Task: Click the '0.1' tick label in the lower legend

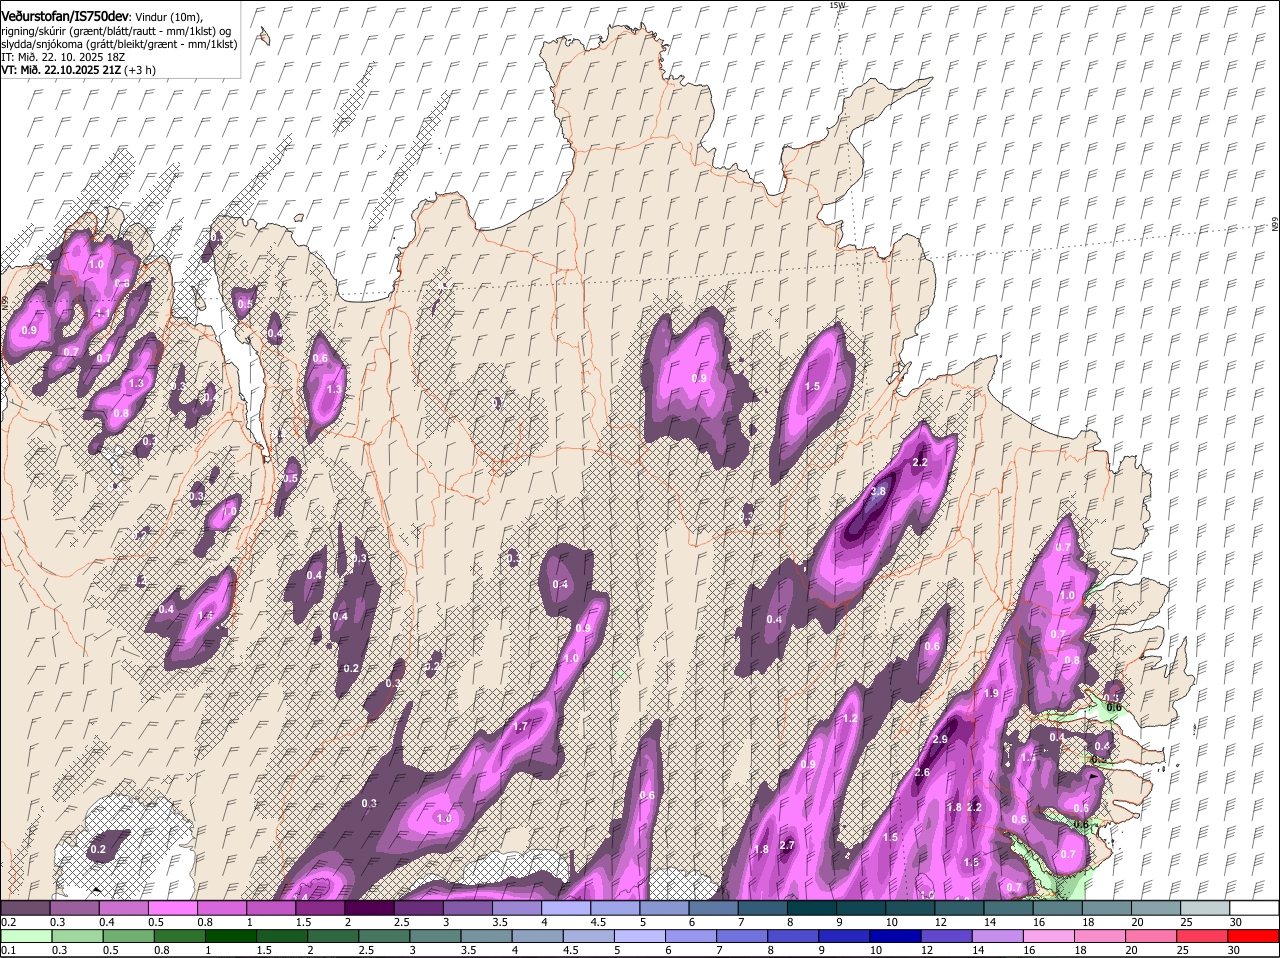Action: coord(8,949)
